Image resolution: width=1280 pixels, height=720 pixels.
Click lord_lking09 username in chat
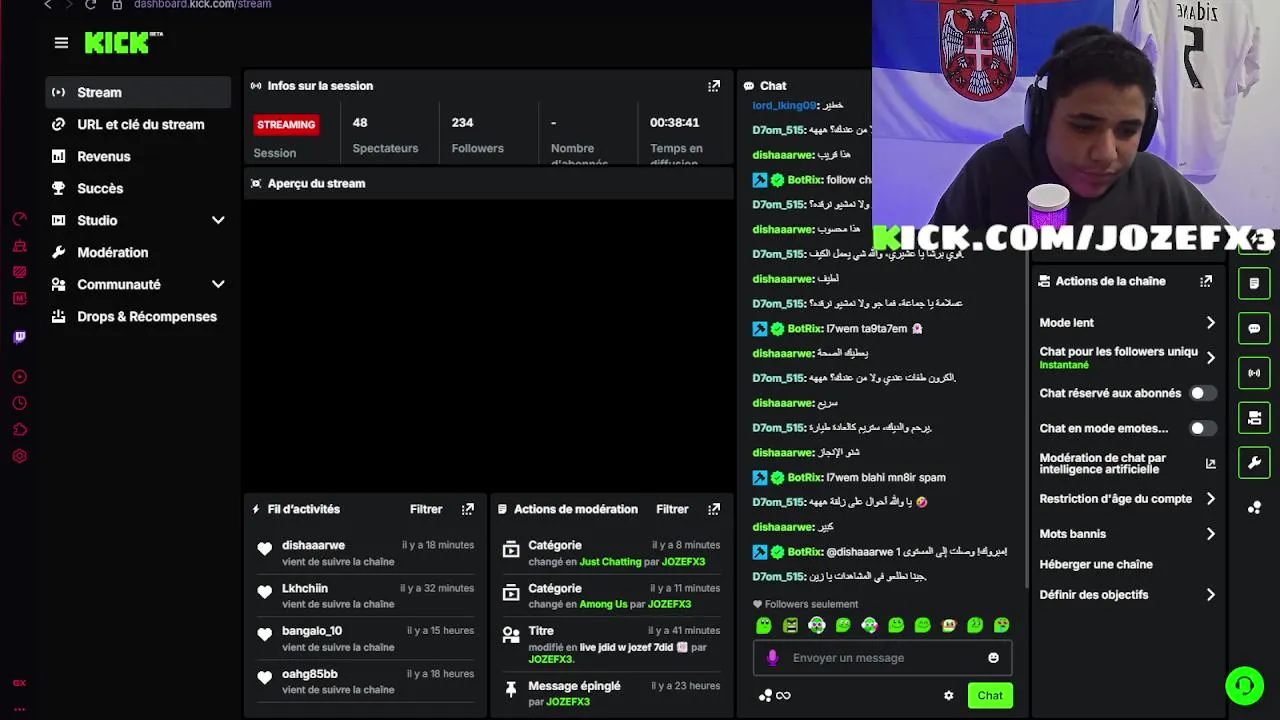(x=784, y=106)
